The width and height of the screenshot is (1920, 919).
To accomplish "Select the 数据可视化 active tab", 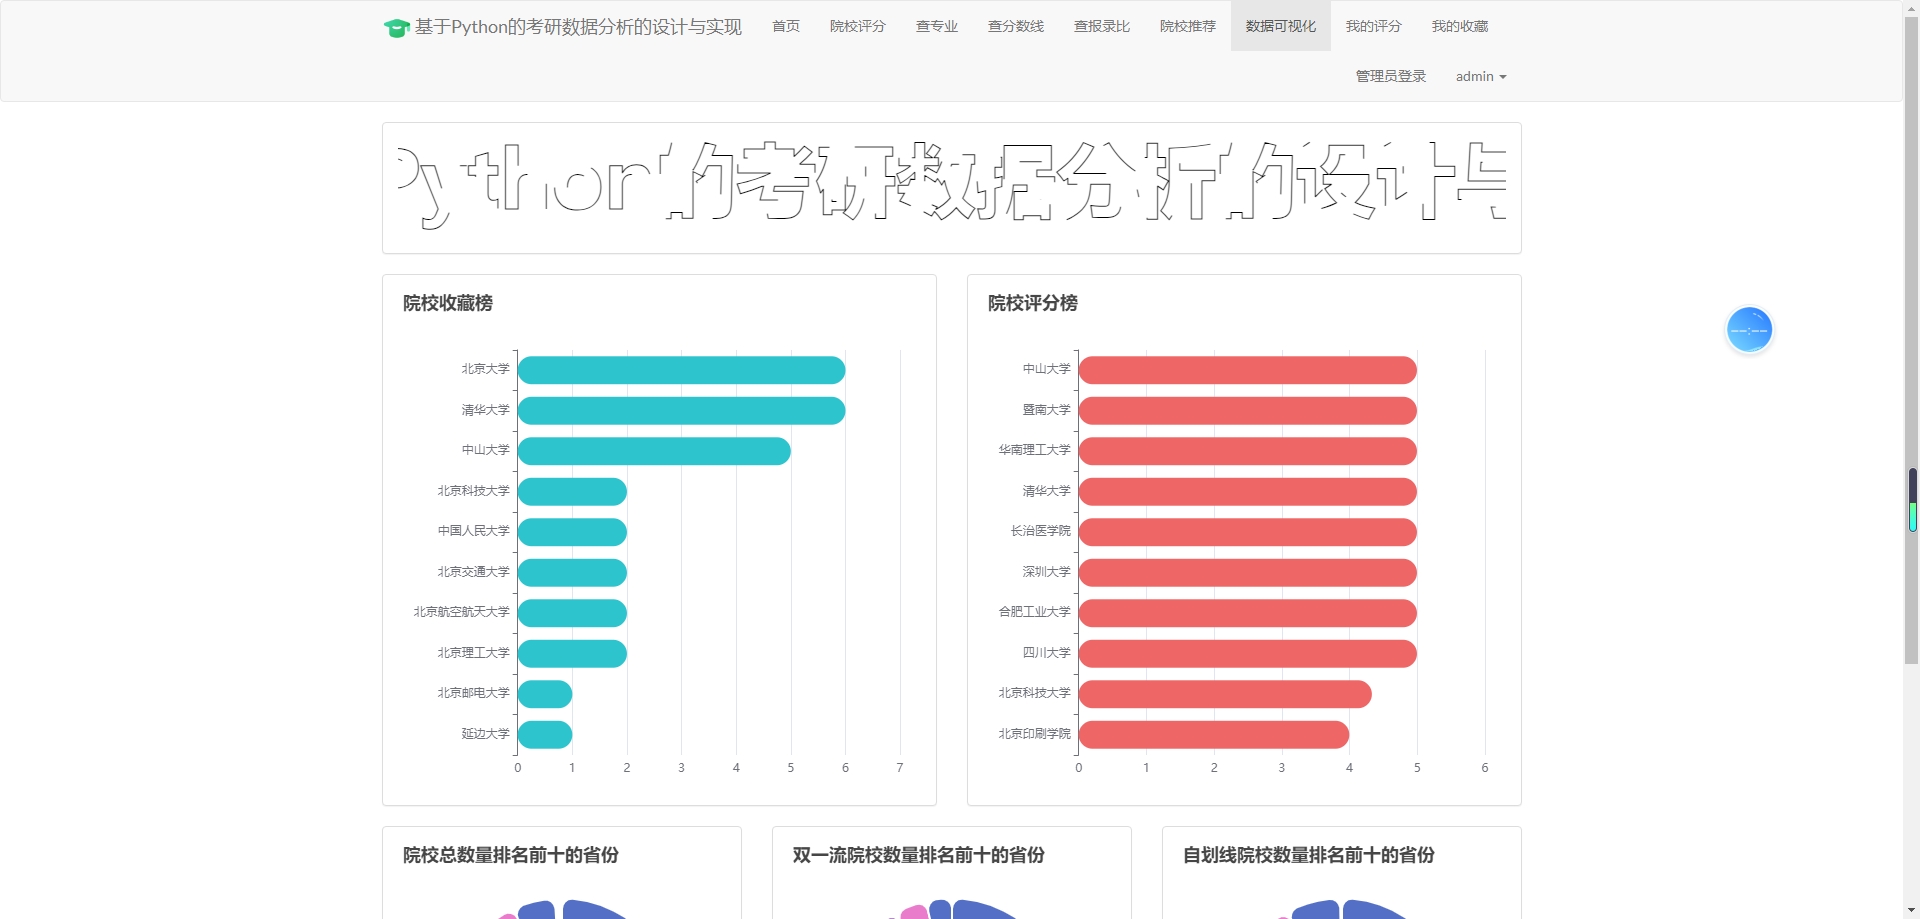I will coord(1281,26).
